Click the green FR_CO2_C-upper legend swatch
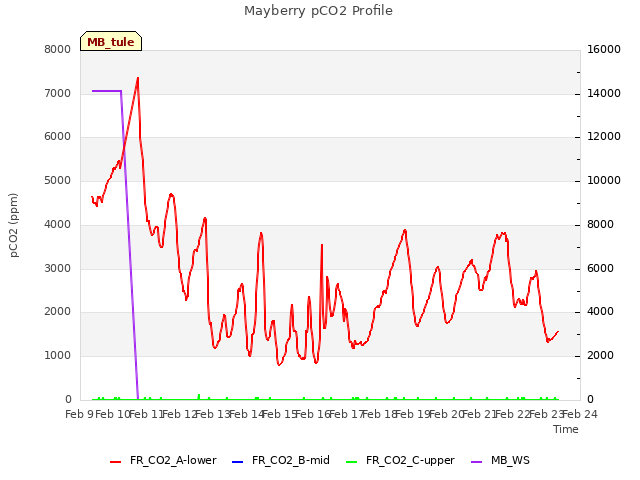This screenshot has height=480, width=640. coord(351,462)
